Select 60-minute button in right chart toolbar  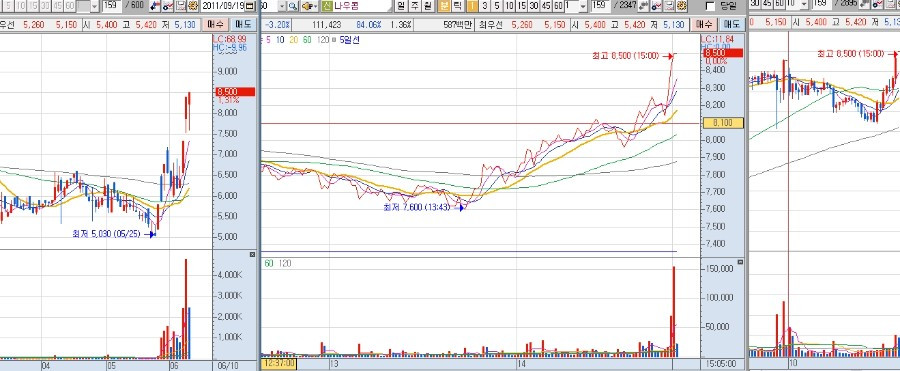(779, 4)
